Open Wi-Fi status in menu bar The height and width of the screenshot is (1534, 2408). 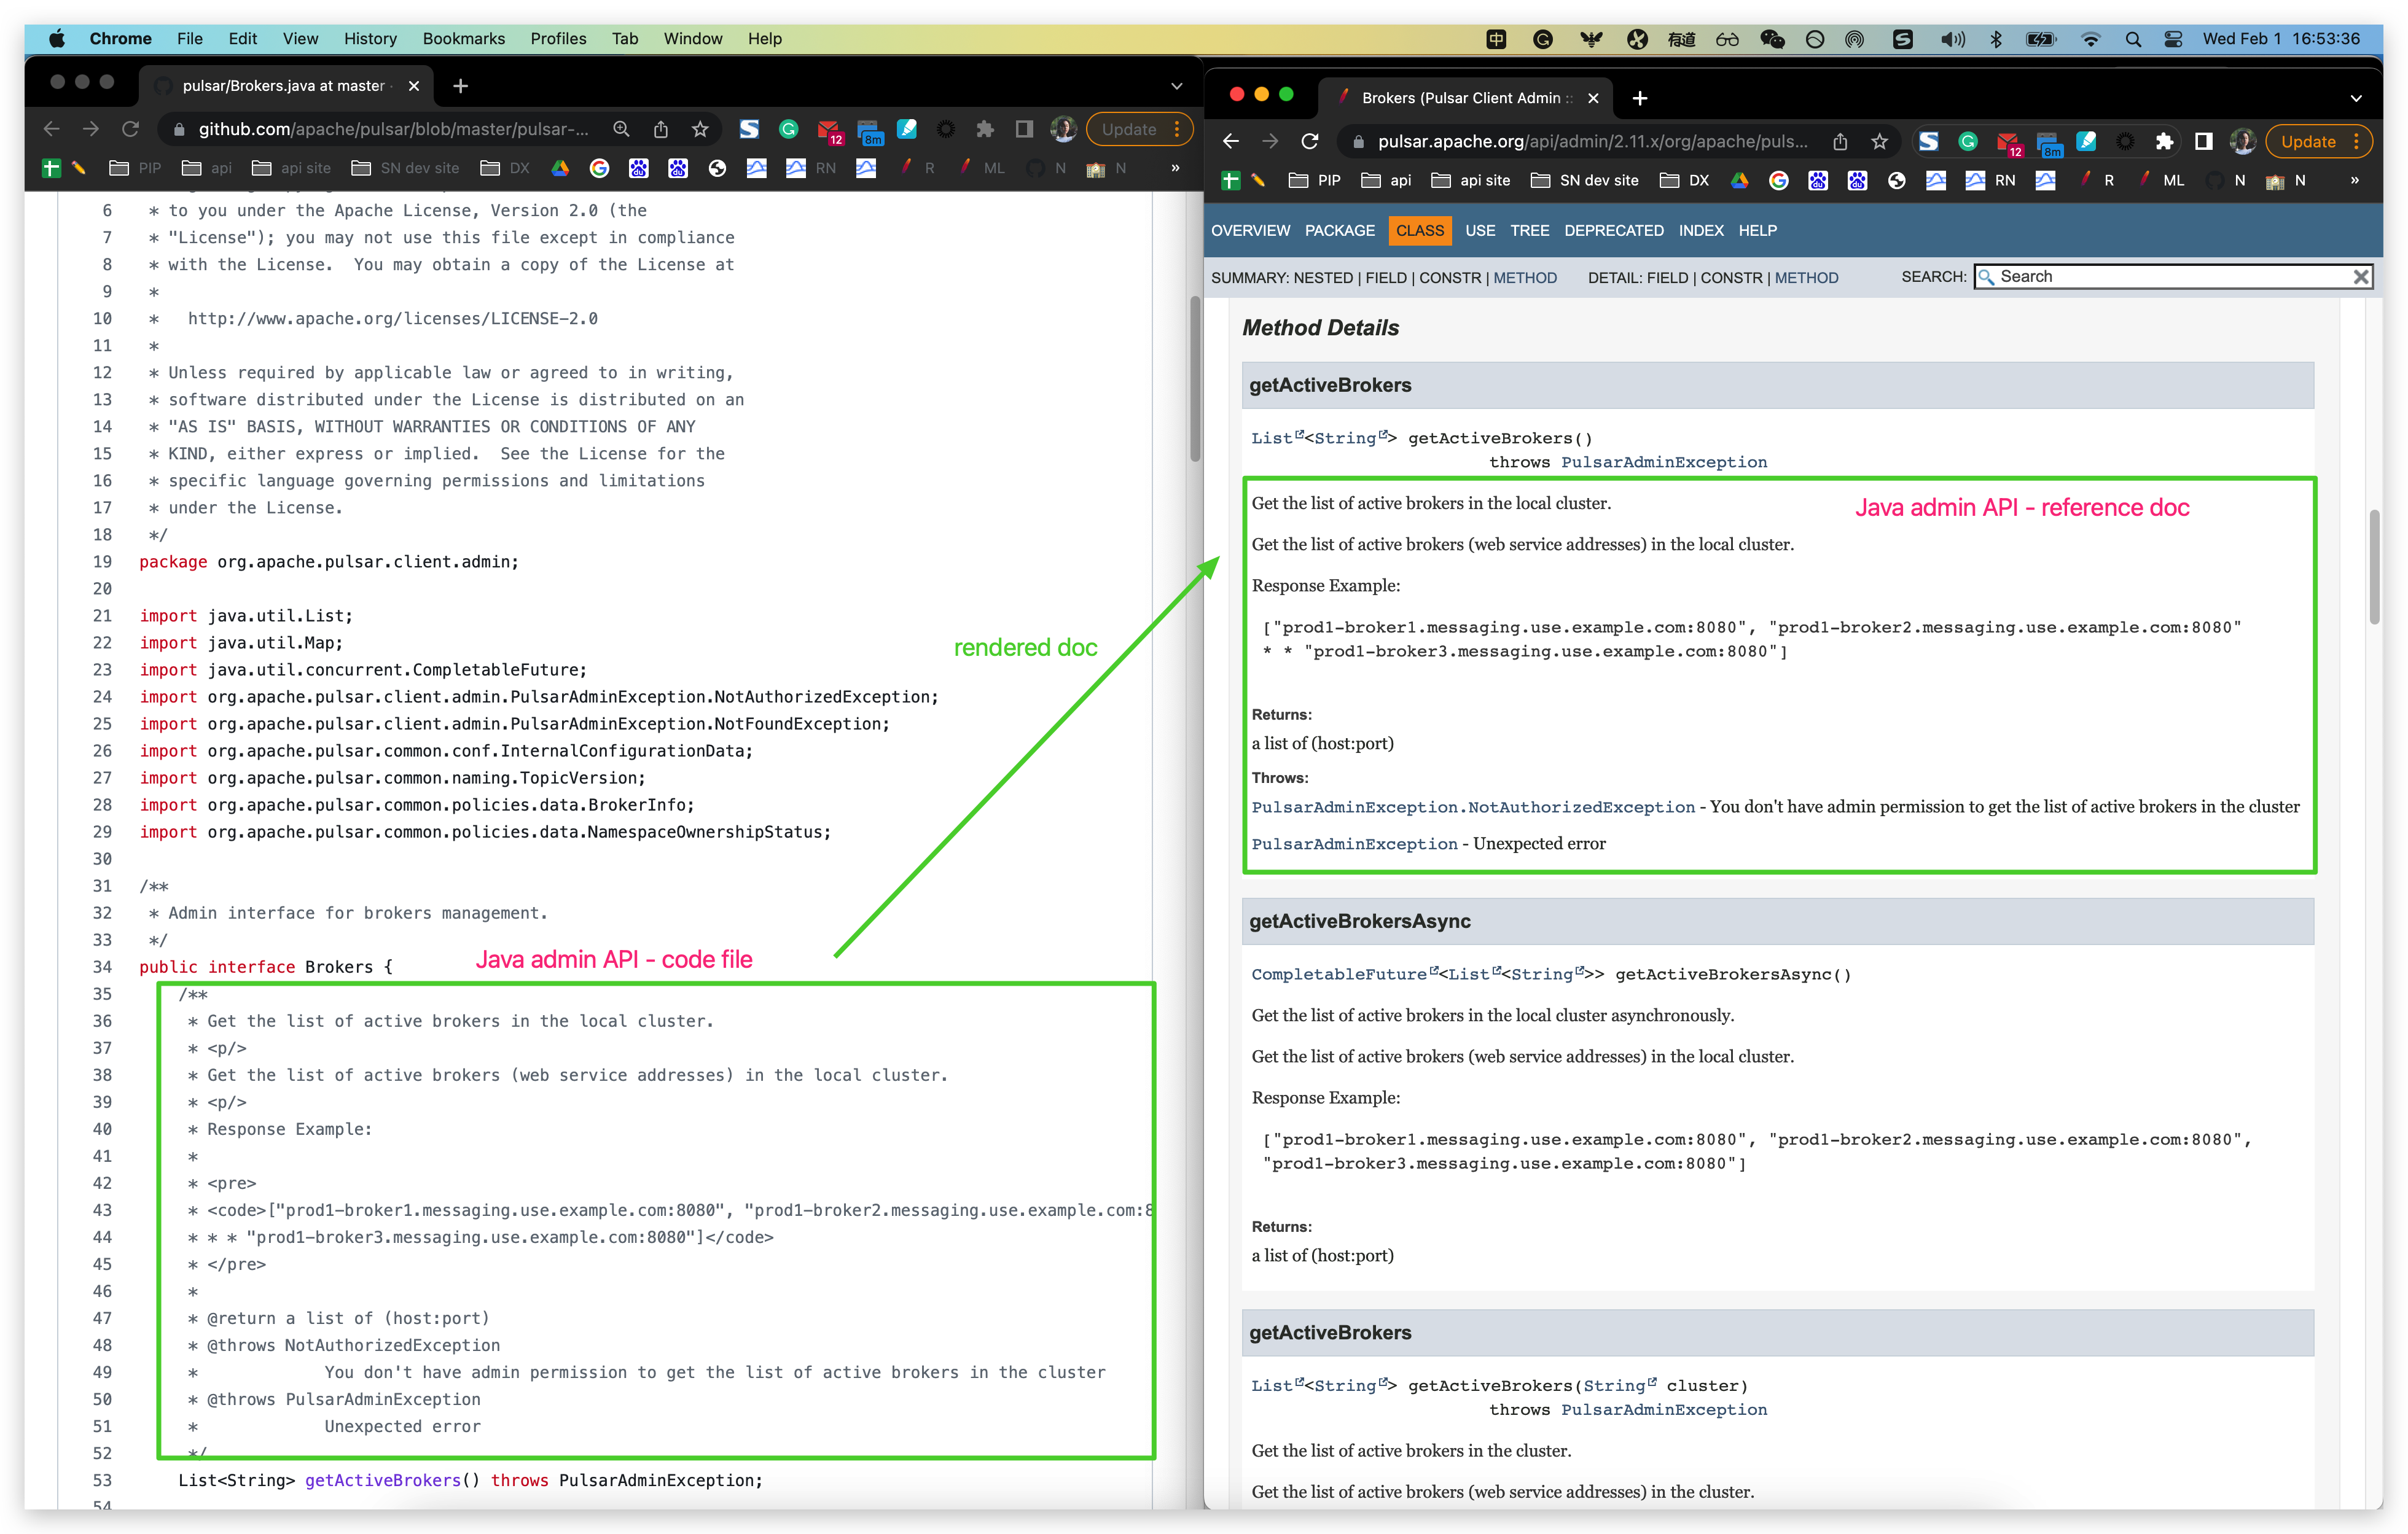(x=2090, y=39)
